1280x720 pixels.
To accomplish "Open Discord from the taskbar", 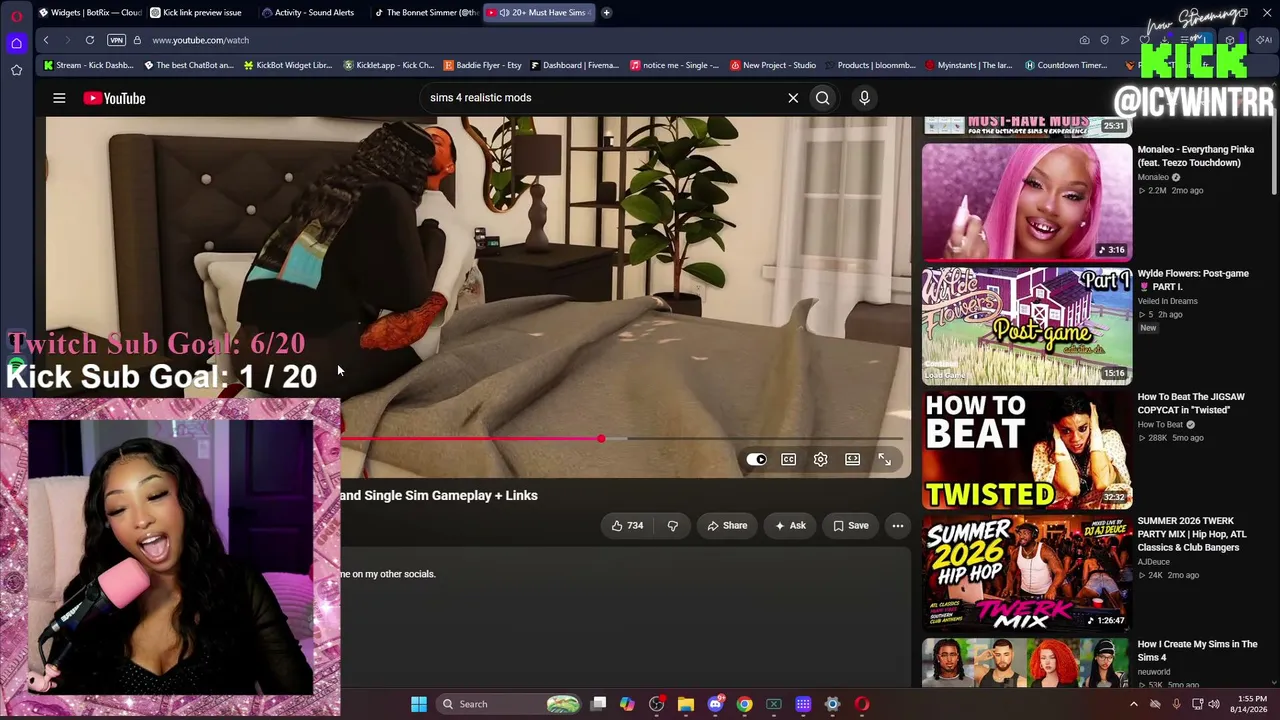I will pos(715,704).
